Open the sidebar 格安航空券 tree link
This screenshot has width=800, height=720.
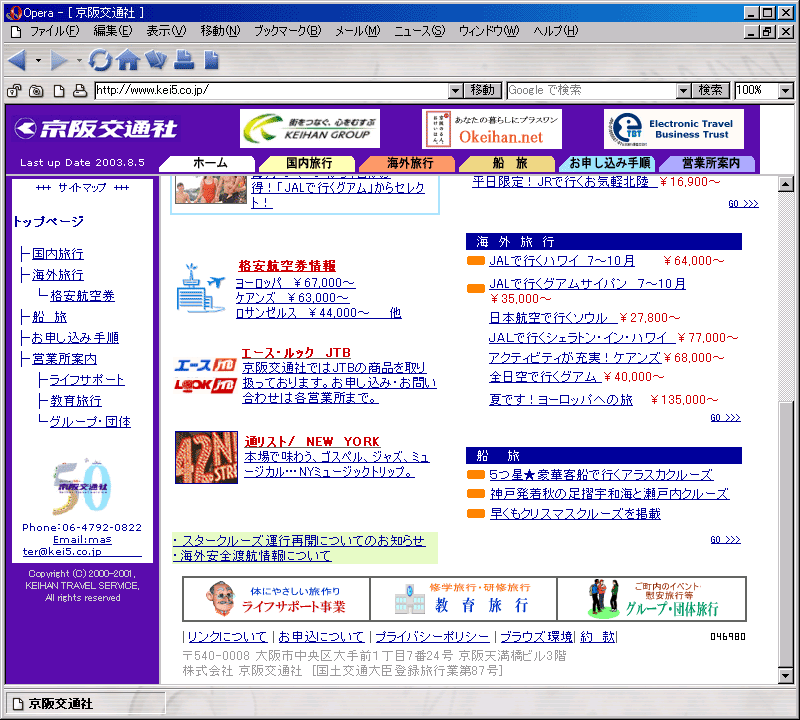[x=82, y=296]
